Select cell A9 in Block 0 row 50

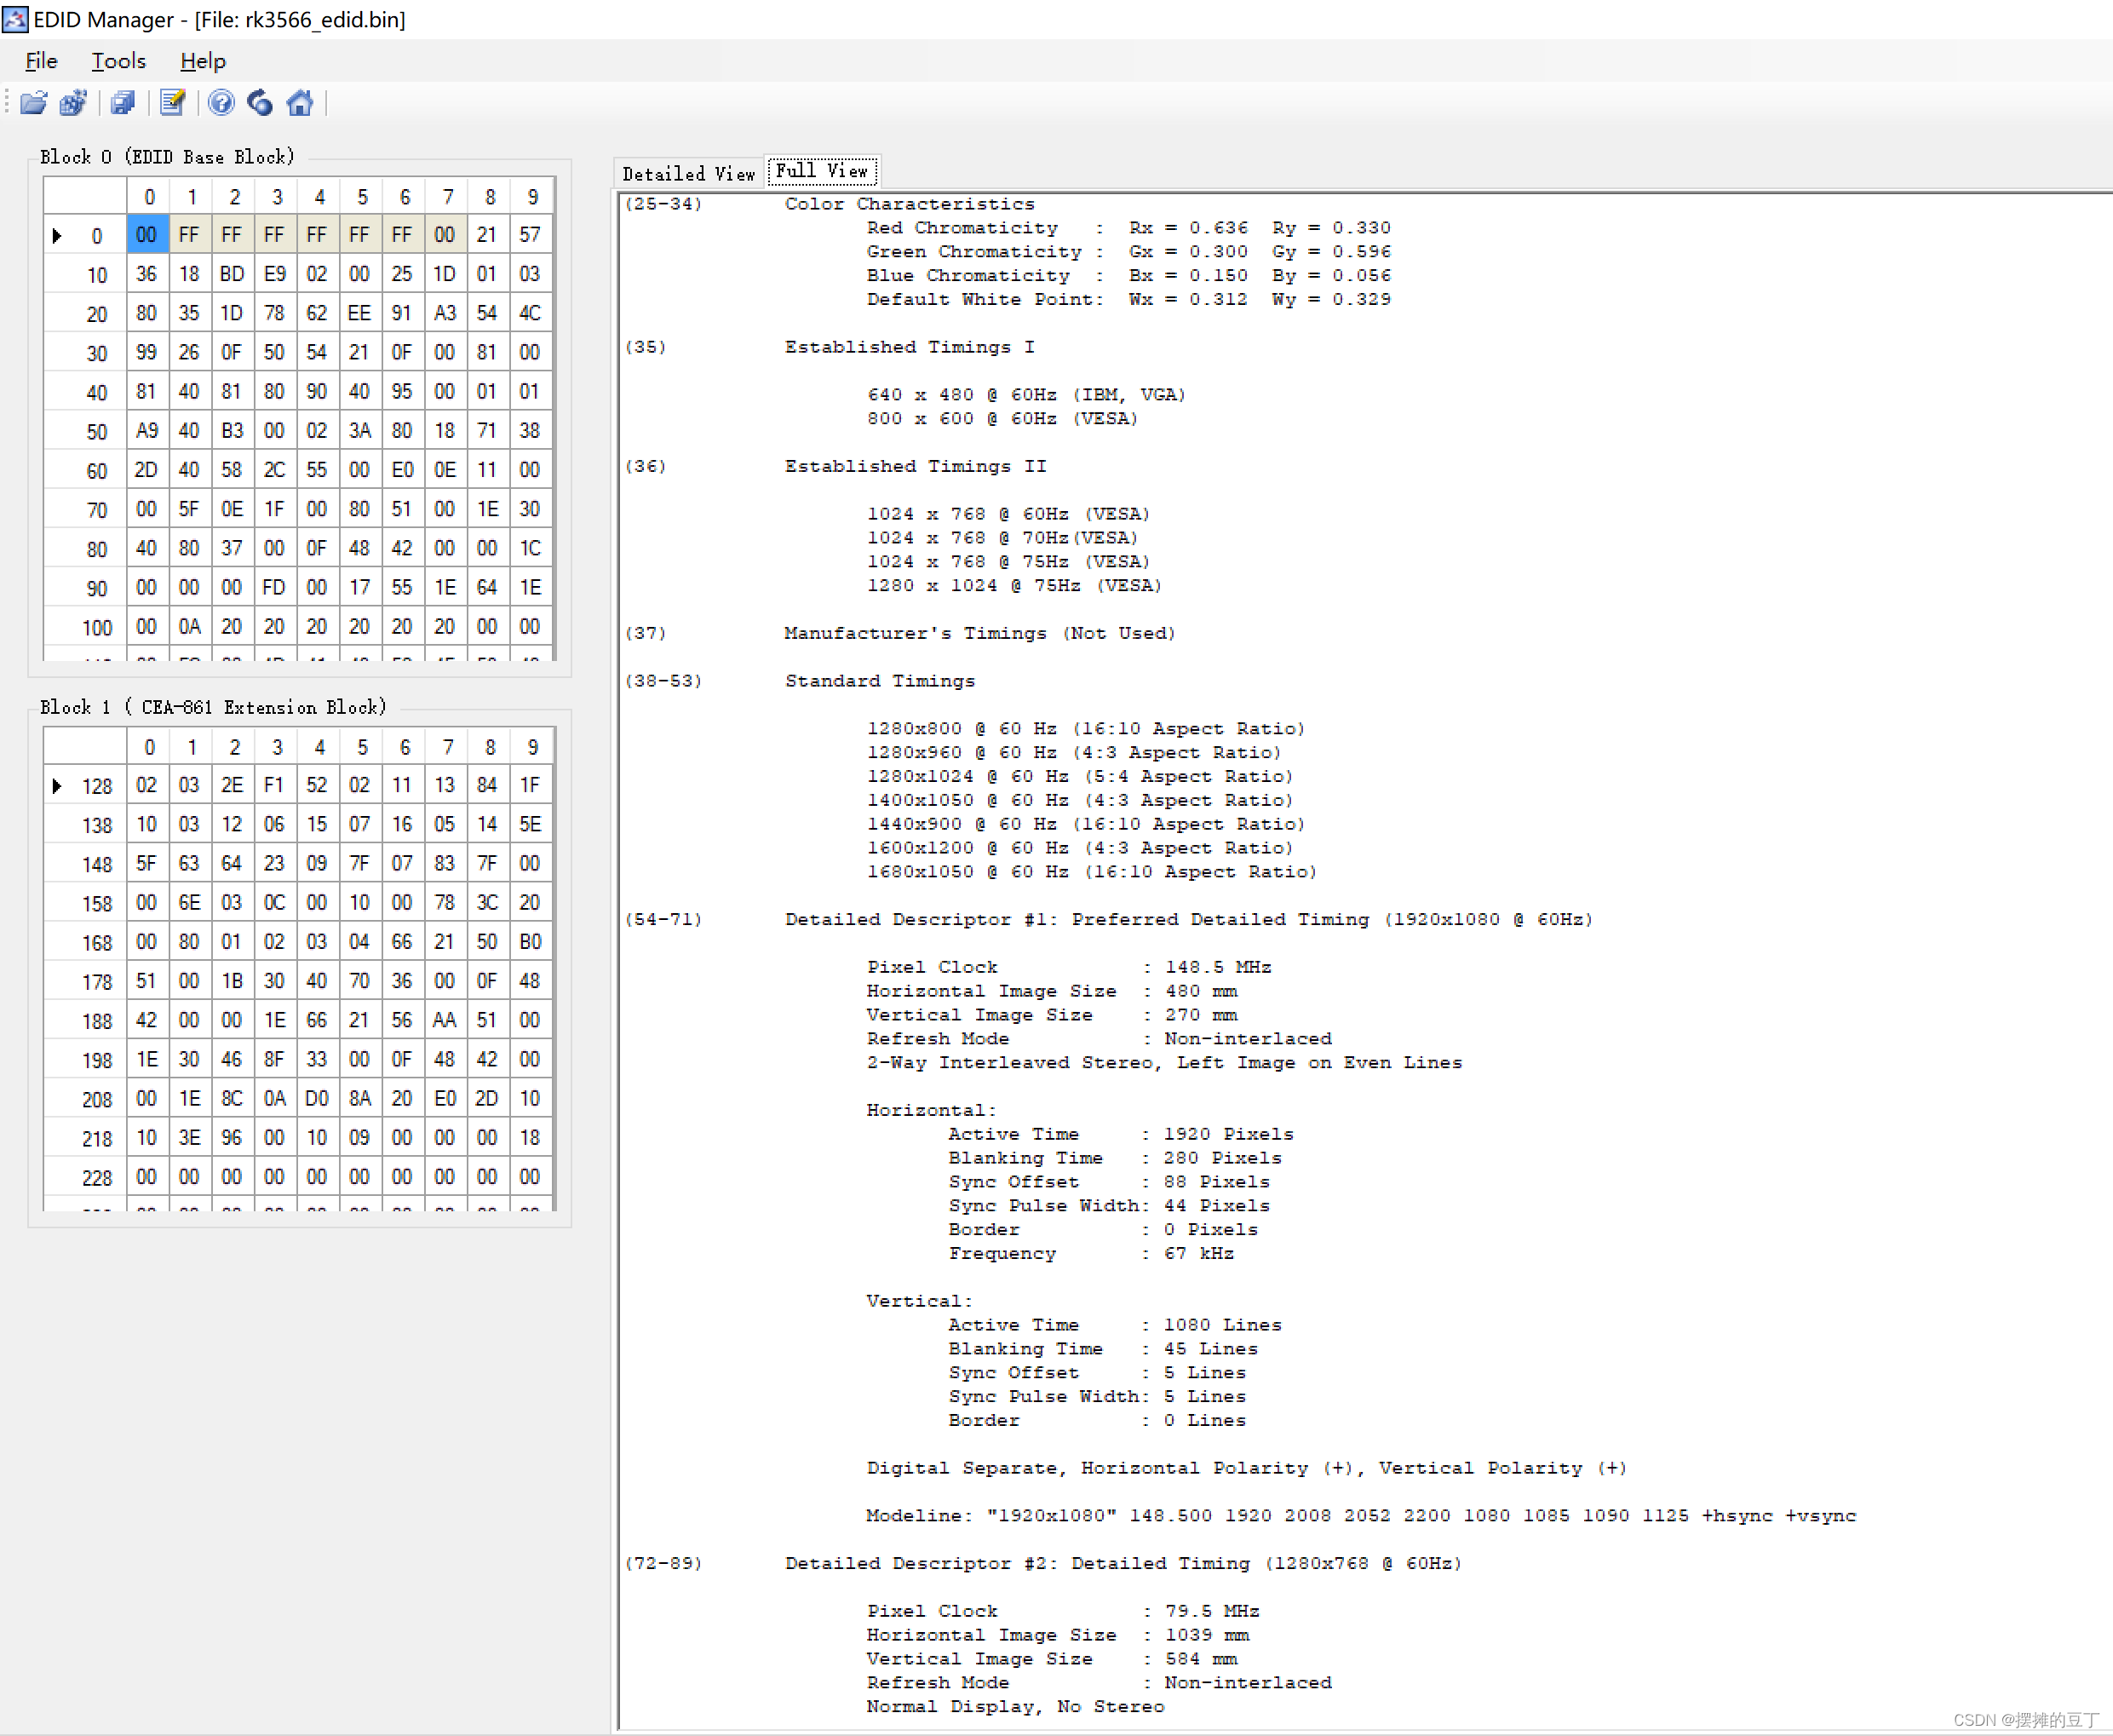147,430
